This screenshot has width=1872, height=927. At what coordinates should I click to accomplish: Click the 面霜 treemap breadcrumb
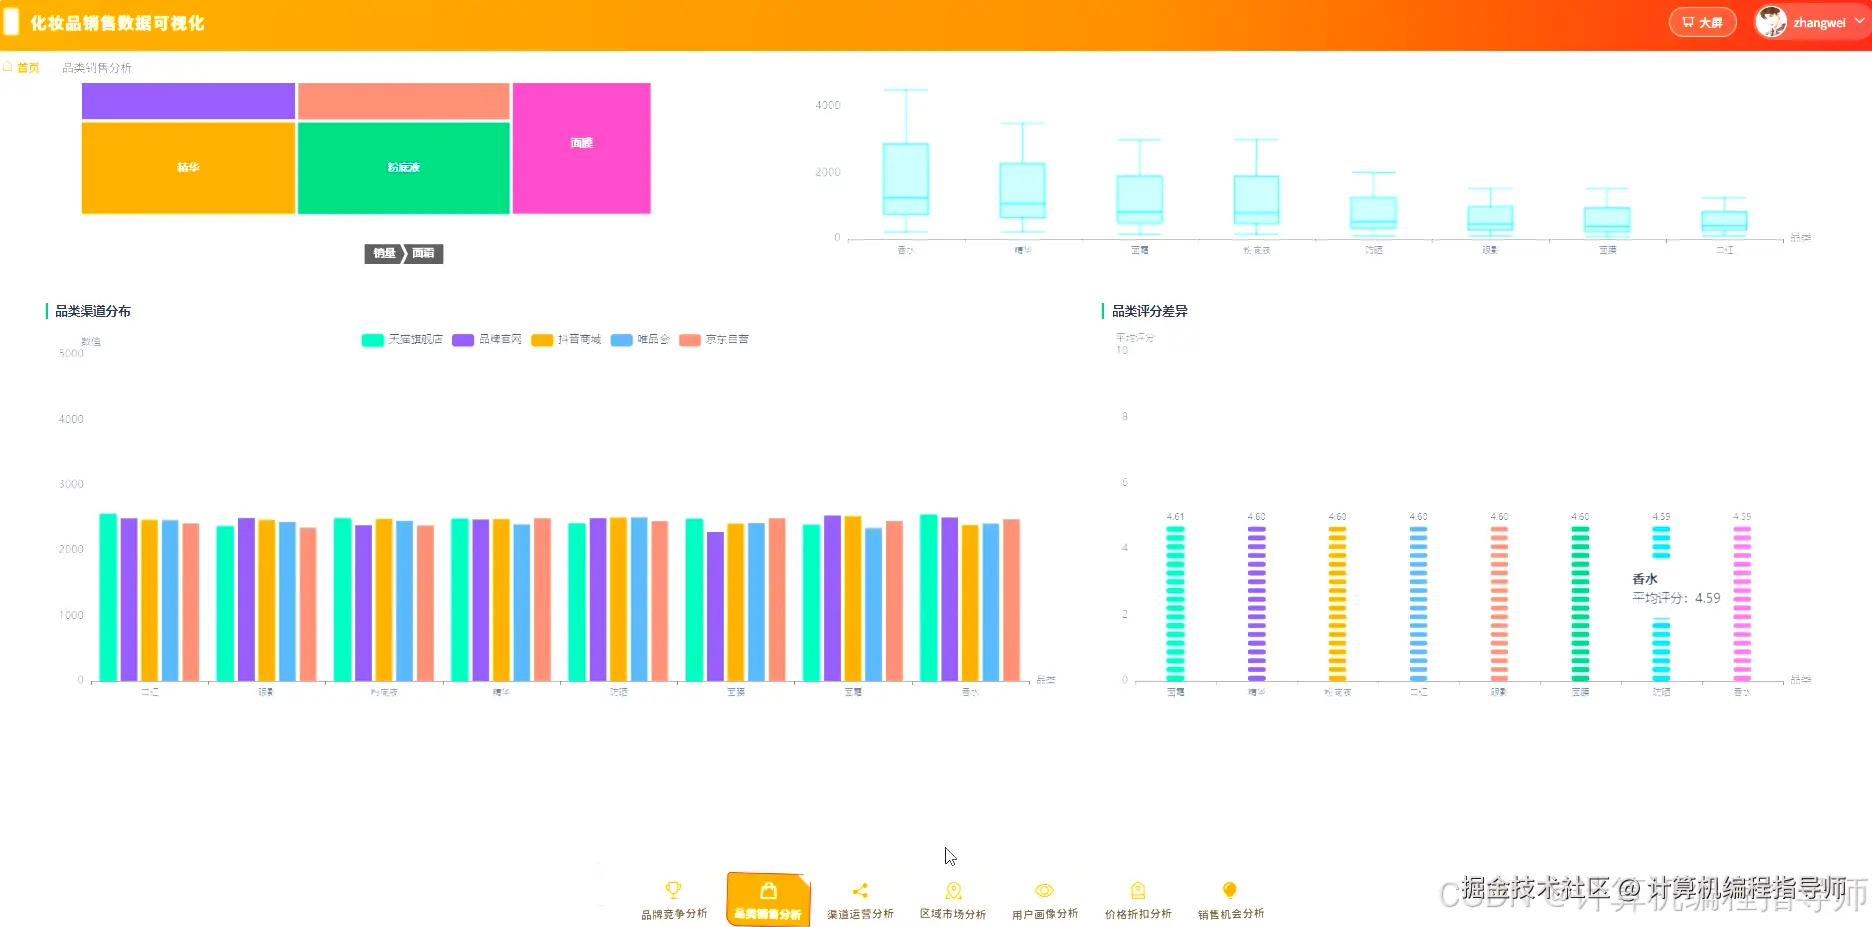pos(424,254)
